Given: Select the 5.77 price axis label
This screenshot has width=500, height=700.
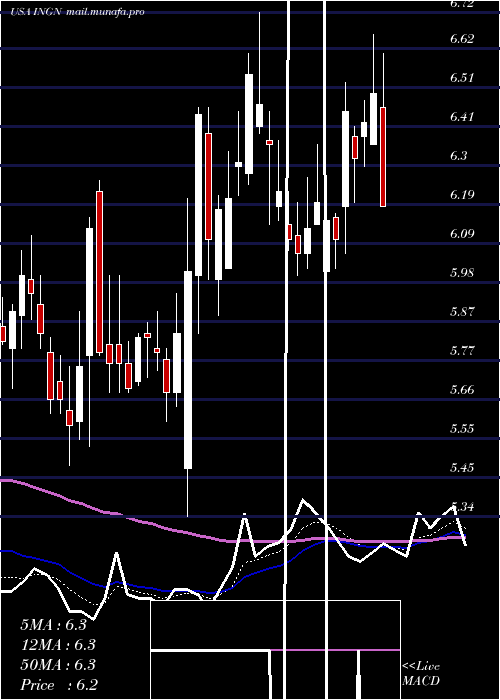Looking at the screenshot, I should pyautogui.click(x=462, y=351).
